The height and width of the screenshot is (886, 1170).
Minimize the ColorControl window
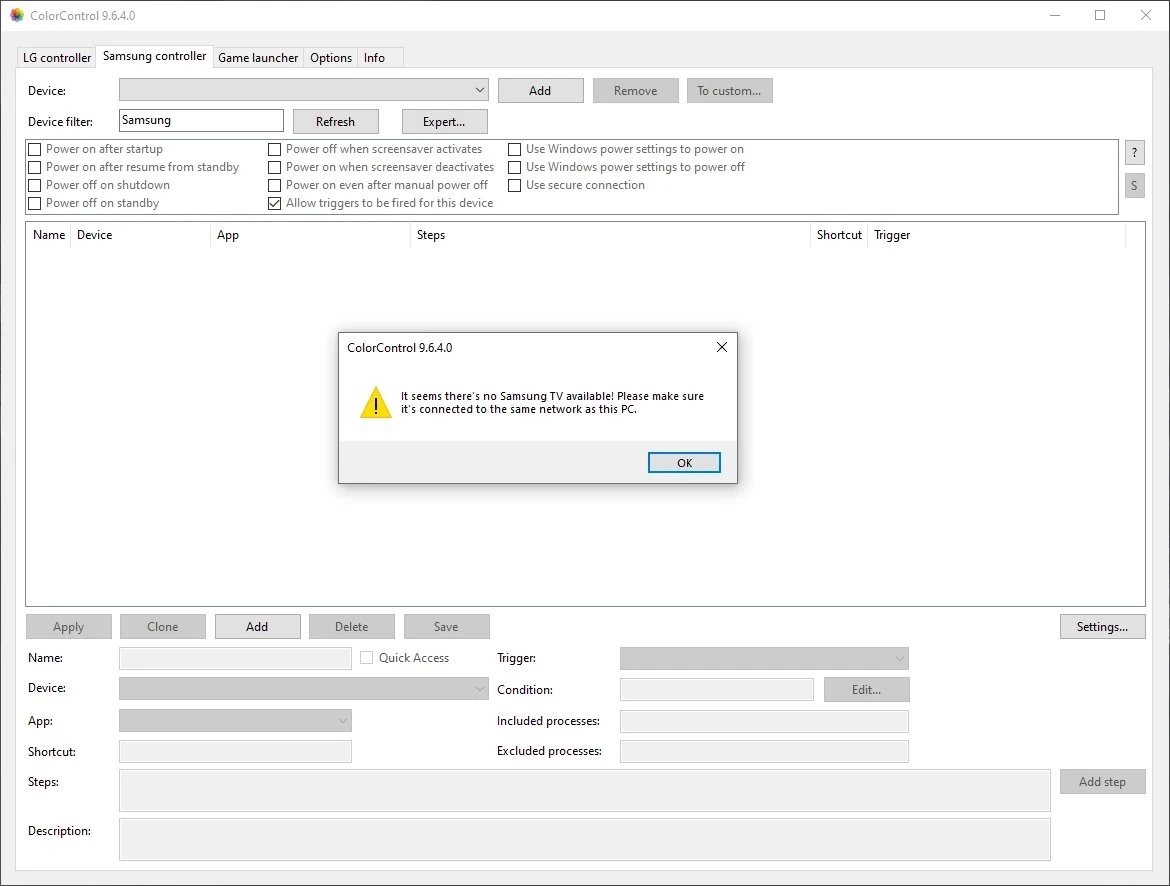(x=1055, y=15)
